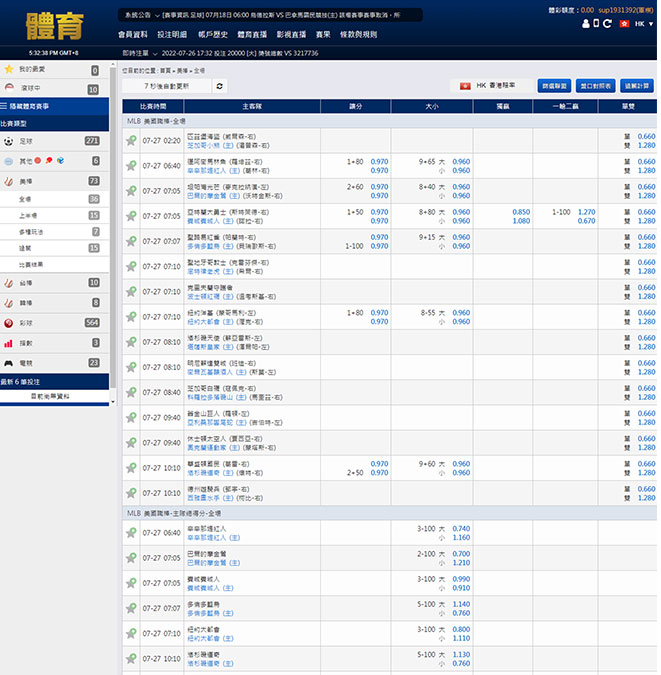Click the middle blue button near 香港賠率

pyautogui.click(x=596, y=86)
